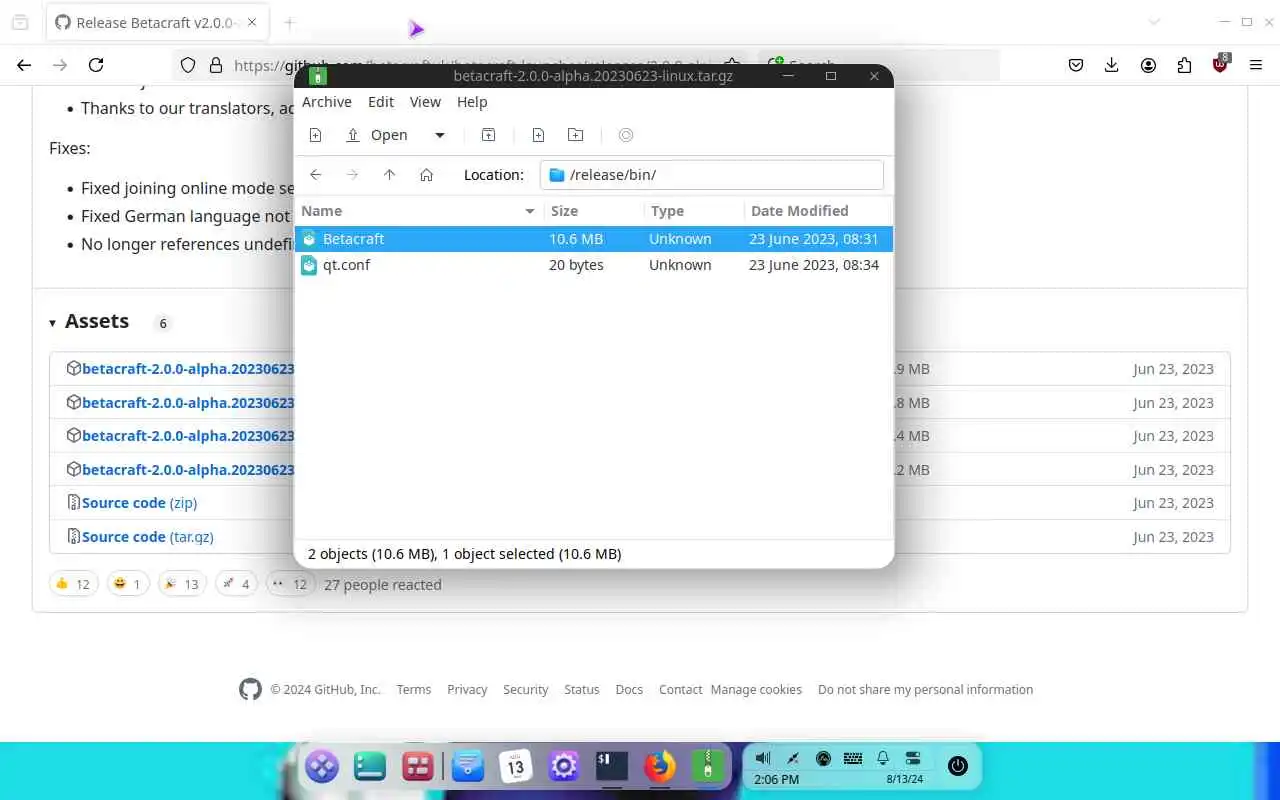Open the Firefox hamburger menu
This screenshot has height=800, width=1280.
tap(1256, 65)
